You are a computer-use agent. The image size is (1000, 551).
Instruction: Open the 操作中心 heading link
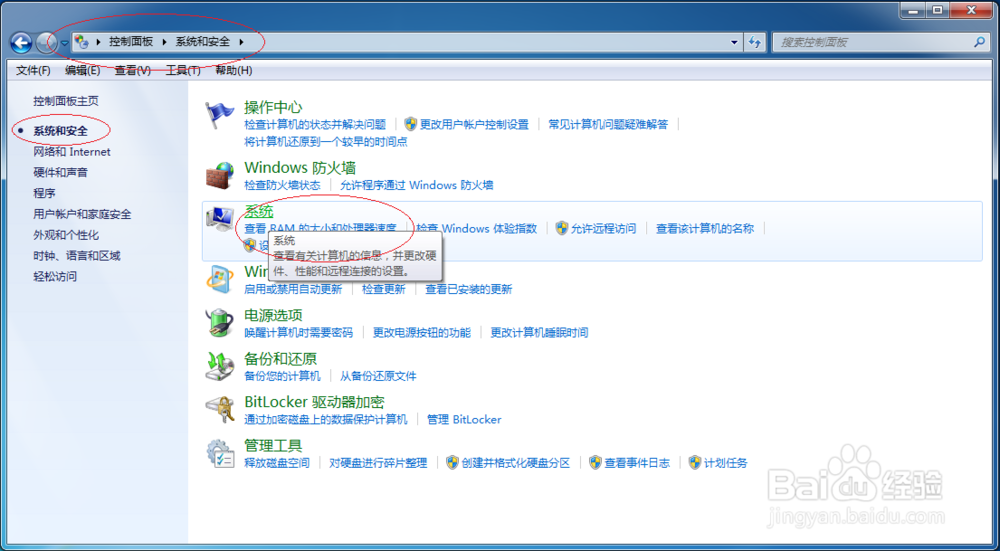tap(273, 107)
